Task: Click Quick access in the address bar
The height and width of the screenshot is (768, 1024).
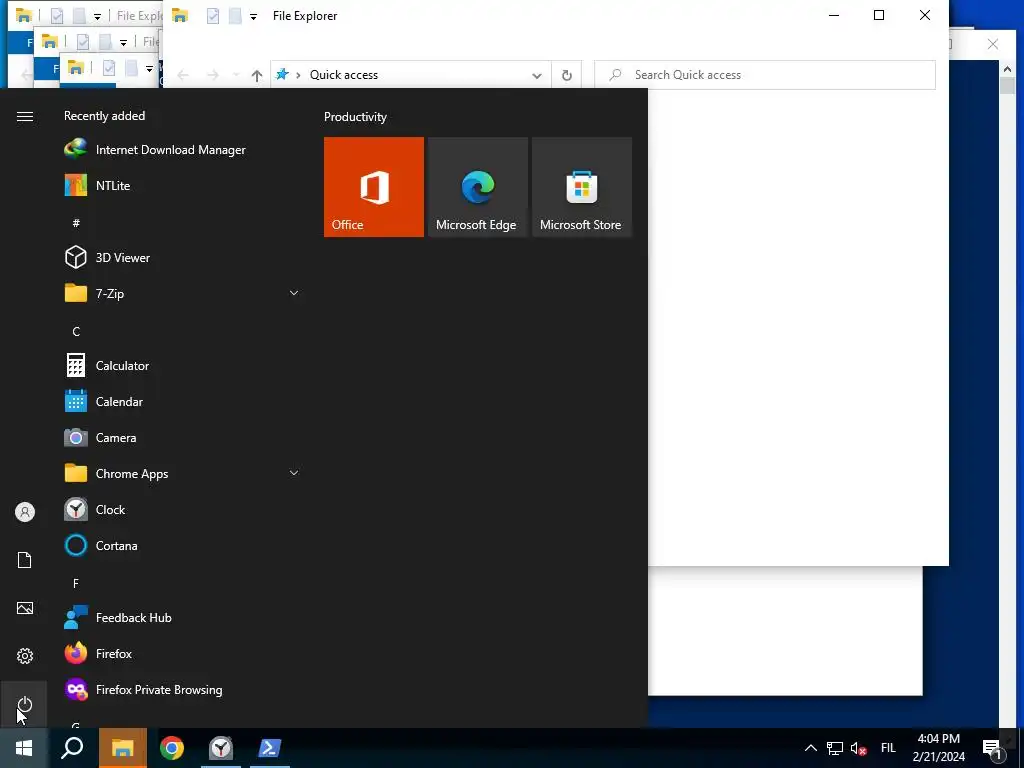Action: (x=344, y=75)
